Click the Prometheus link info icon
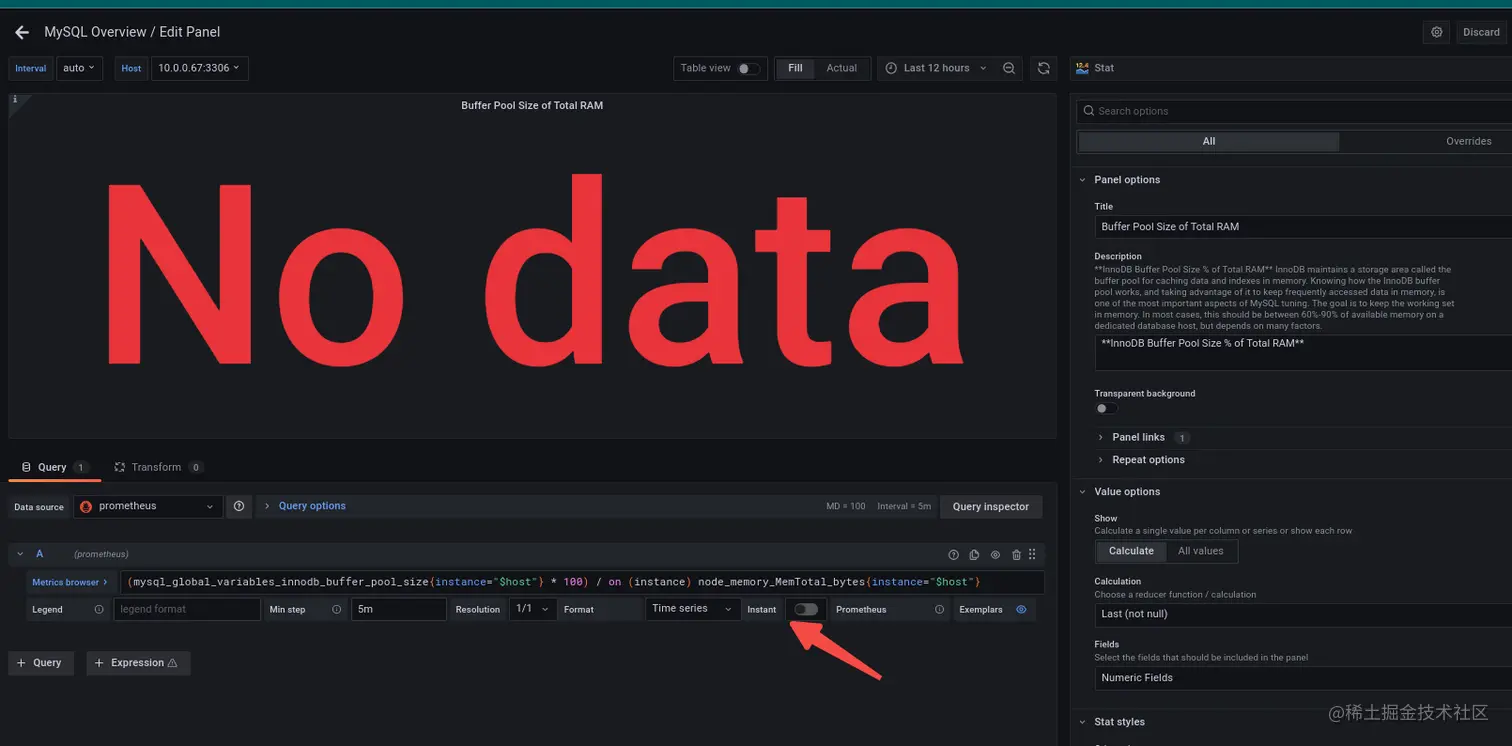This screenshot has height=746, width=1512. pyautogui.click(x=939, y=609)
